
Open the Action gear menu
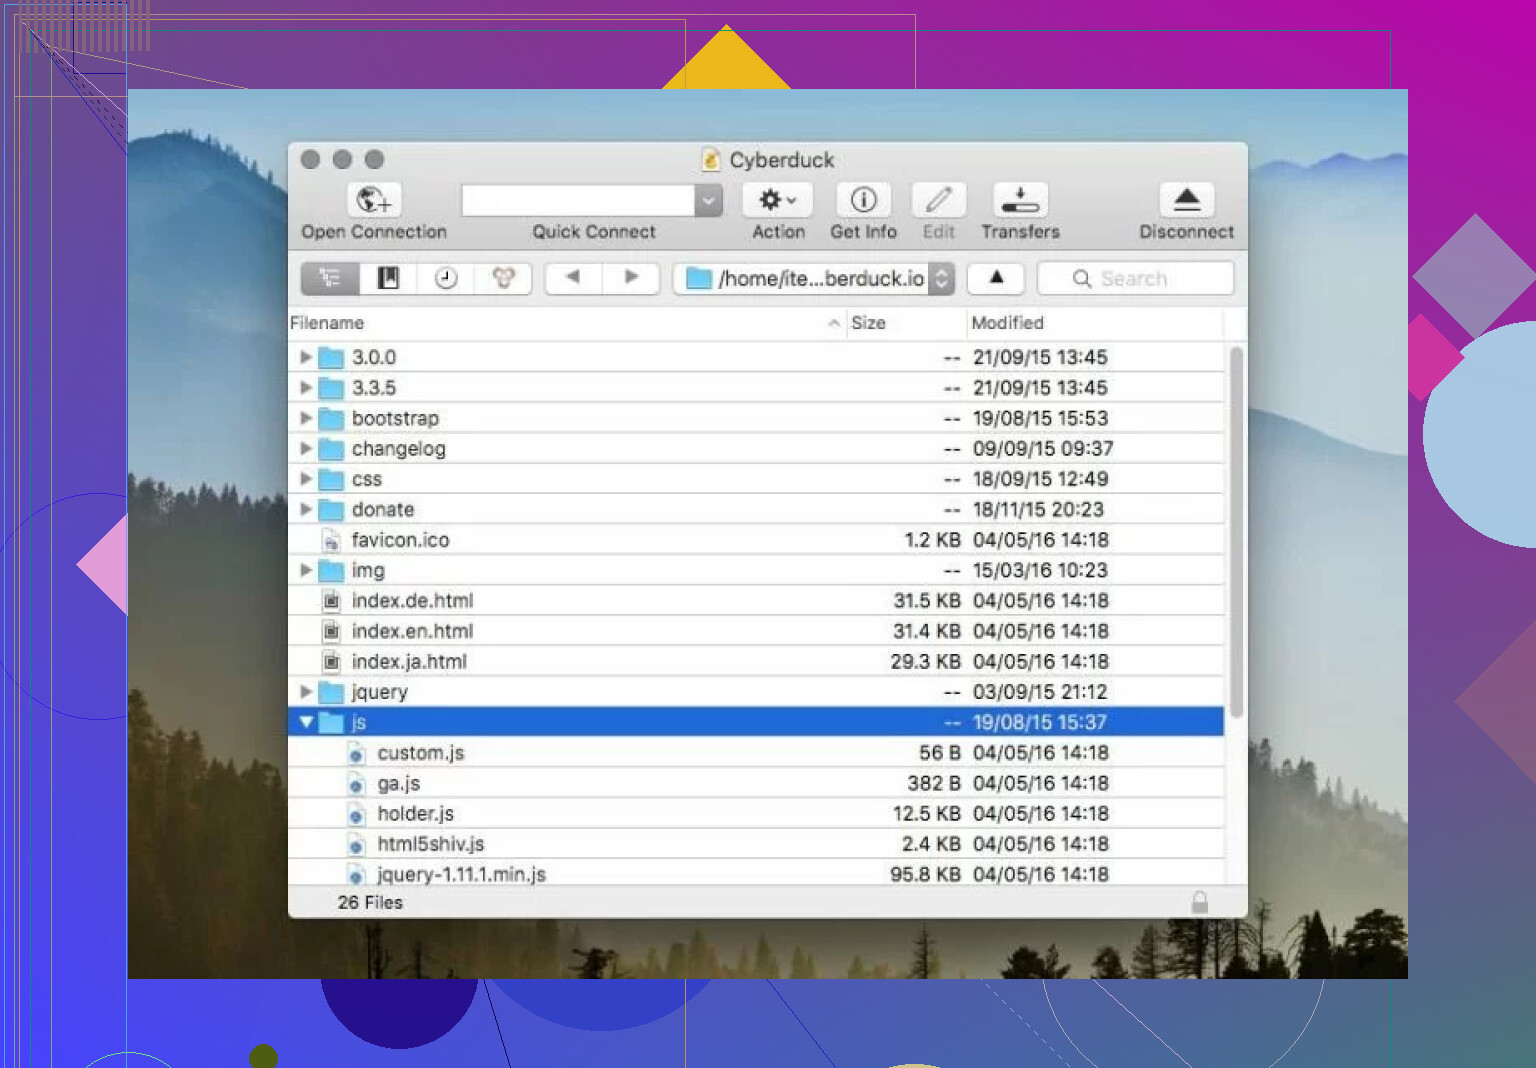pos(777,200)
